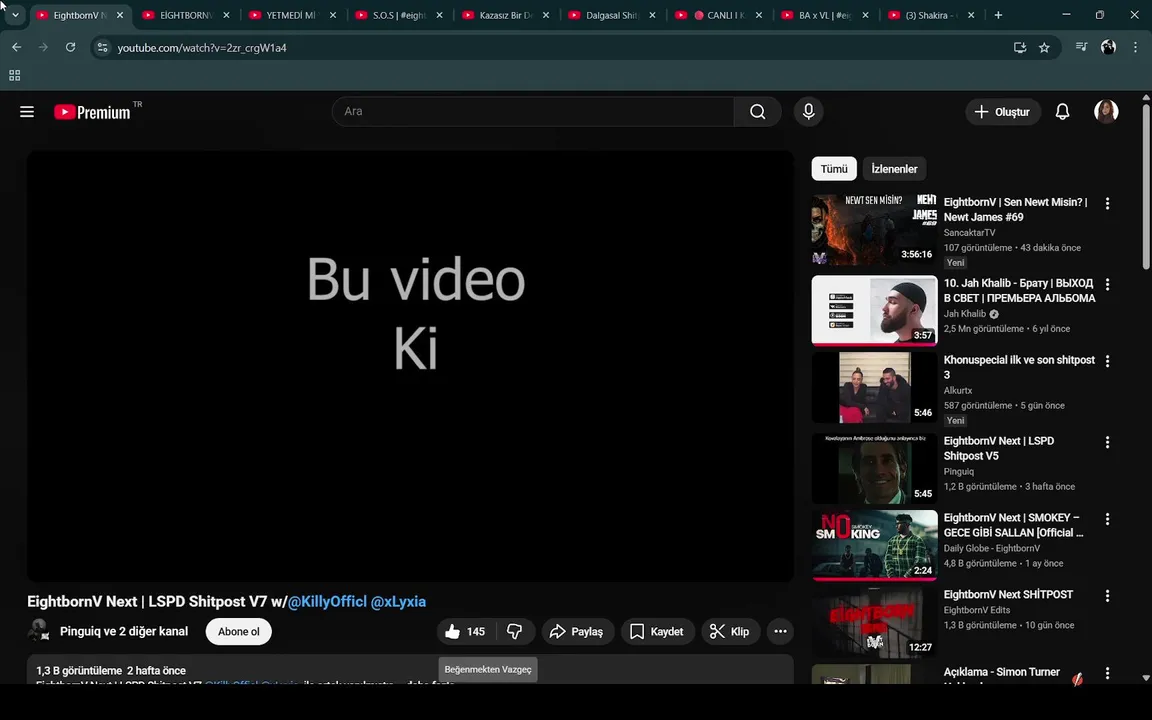
Task: Reload the page with refresh icon
Action: tap(71, 47)
